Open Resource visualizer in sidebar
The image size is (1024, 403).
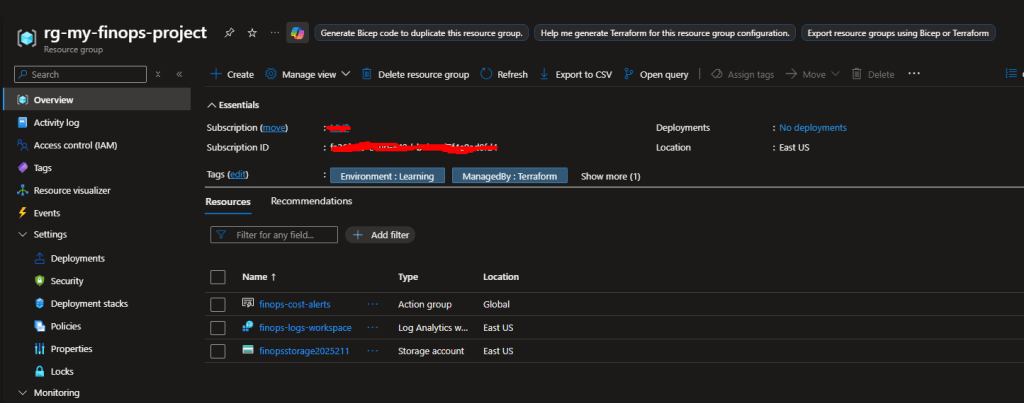point(71,190)
